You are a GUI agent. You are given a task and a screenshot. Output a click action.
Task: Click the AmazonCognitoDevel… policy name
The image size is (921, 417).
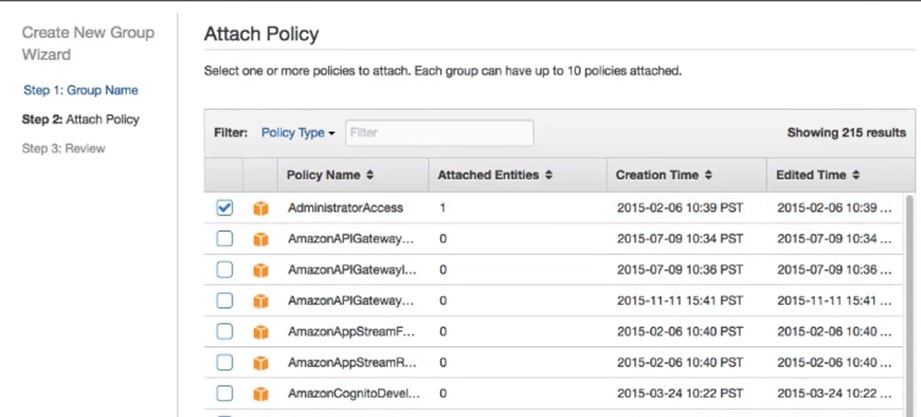tap(354, 394)
